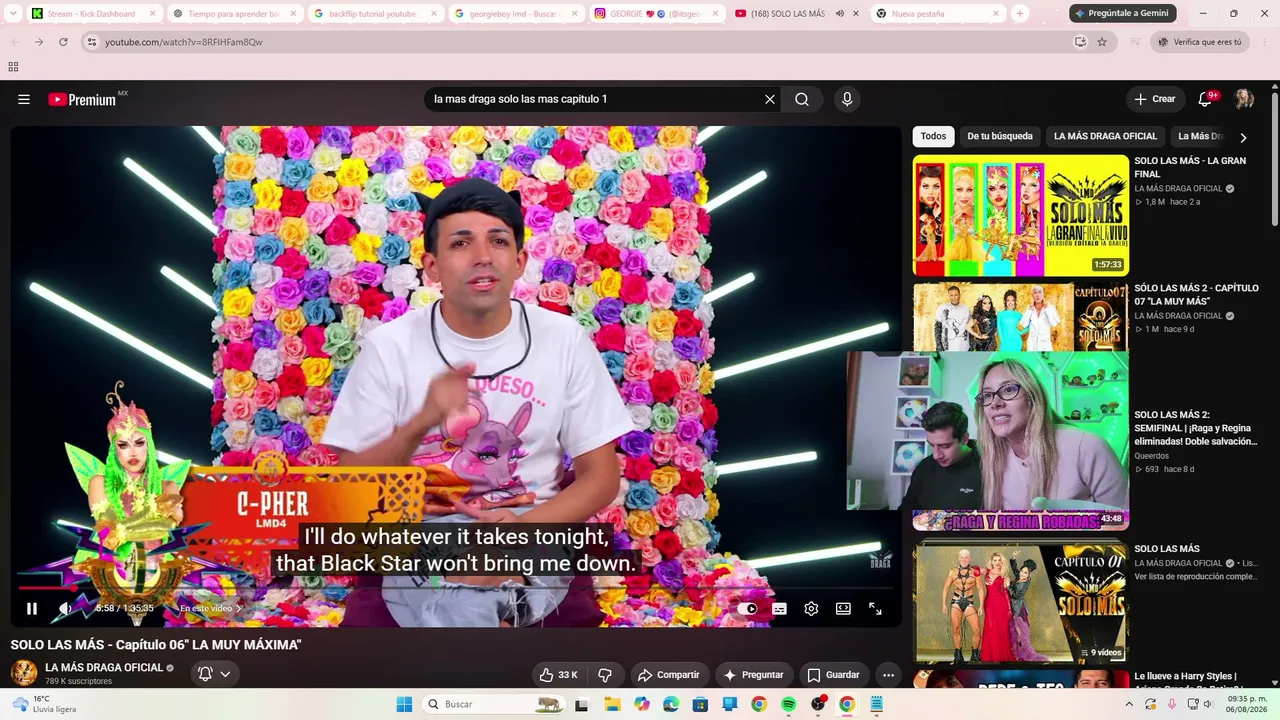Image resolution: width=1280 pixels, height=720 pixels.
Task: Go forward in browser history
Action: tap(39, 42)
